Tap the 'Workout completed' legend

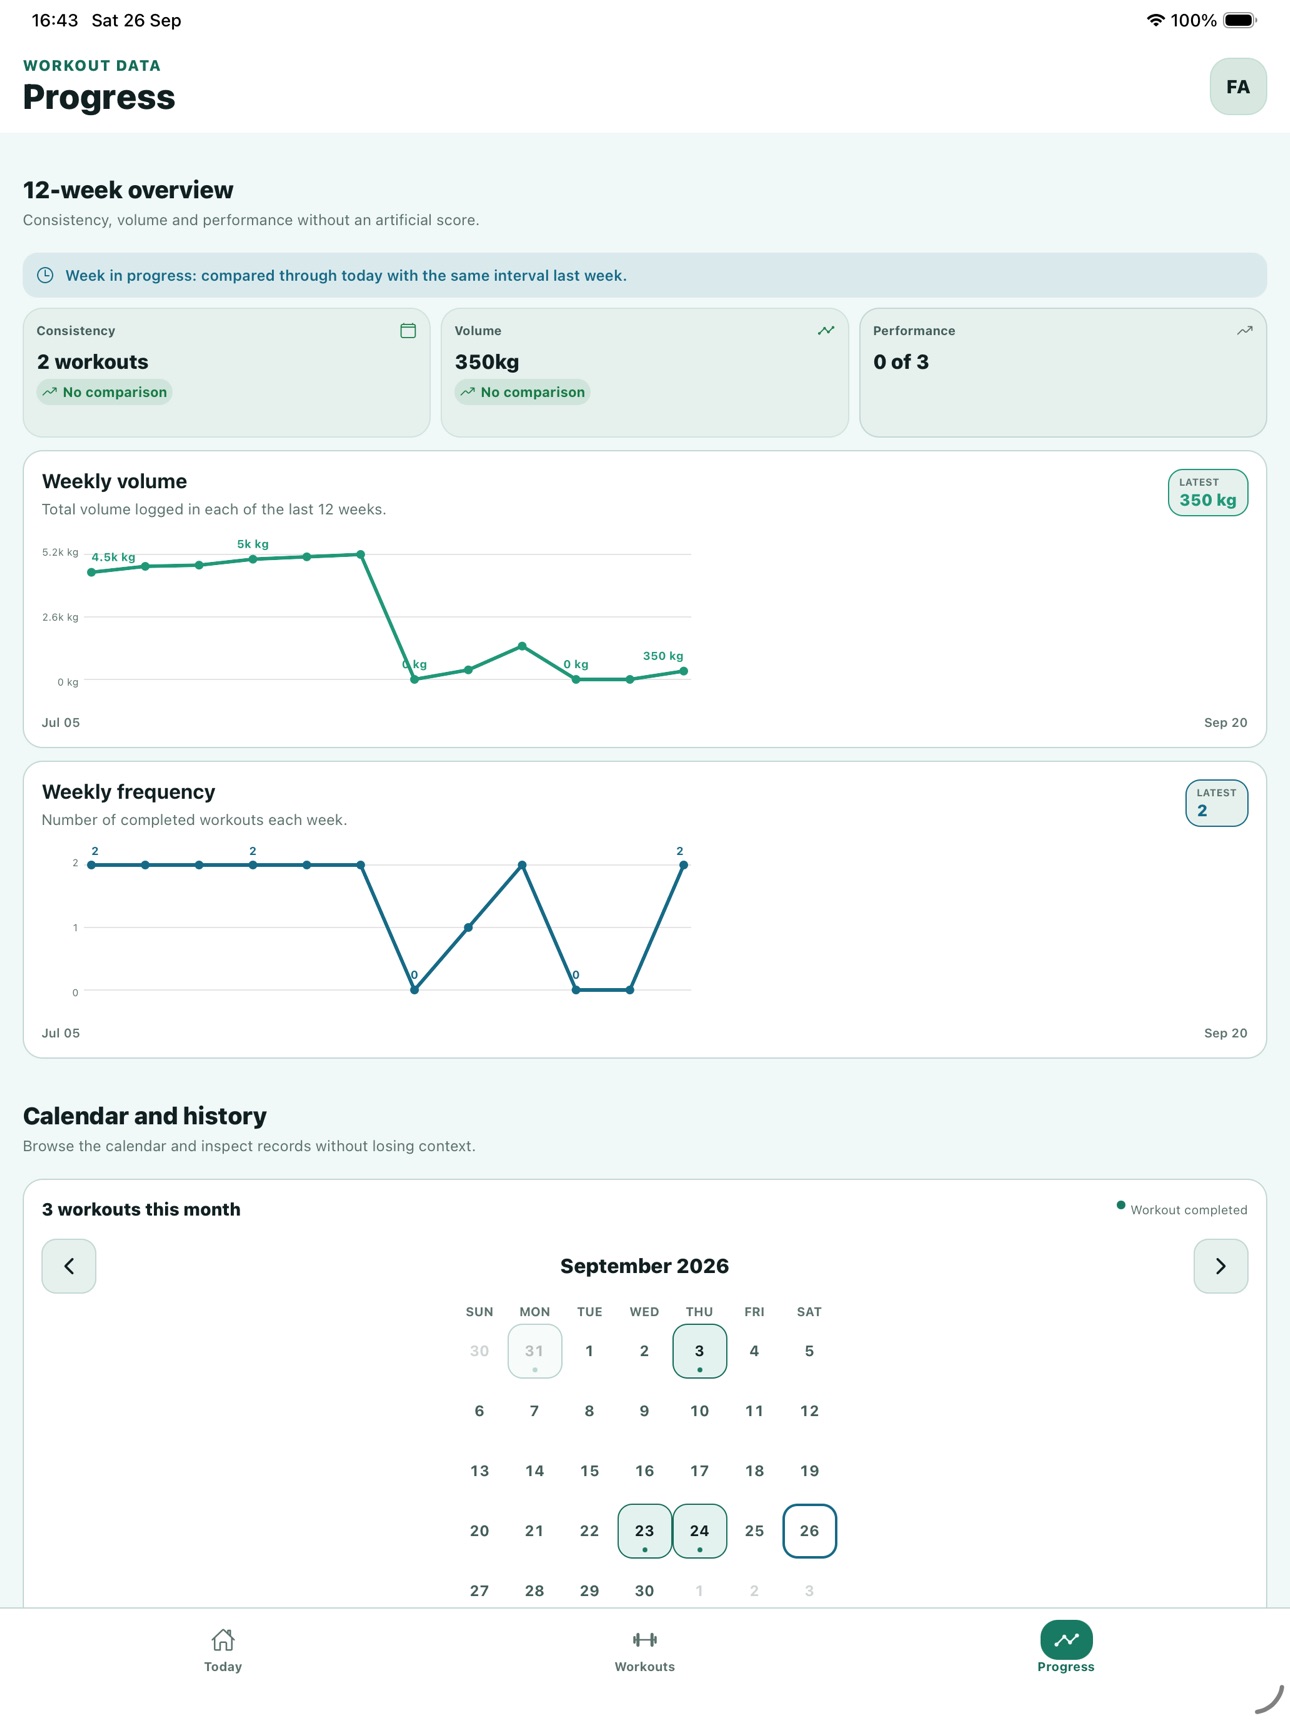tap(1182, 1210)
